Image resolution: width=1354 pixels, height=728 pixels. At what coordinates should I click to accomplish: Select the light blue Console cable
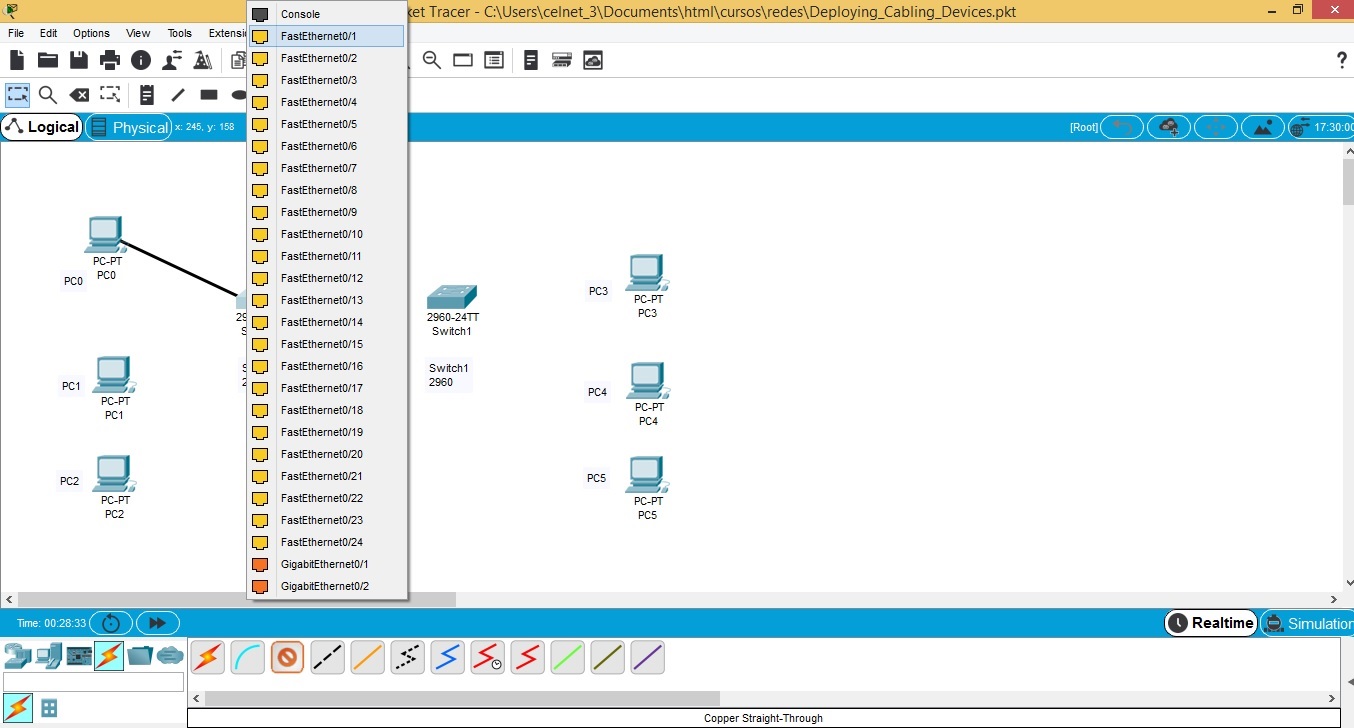[248, 657]
